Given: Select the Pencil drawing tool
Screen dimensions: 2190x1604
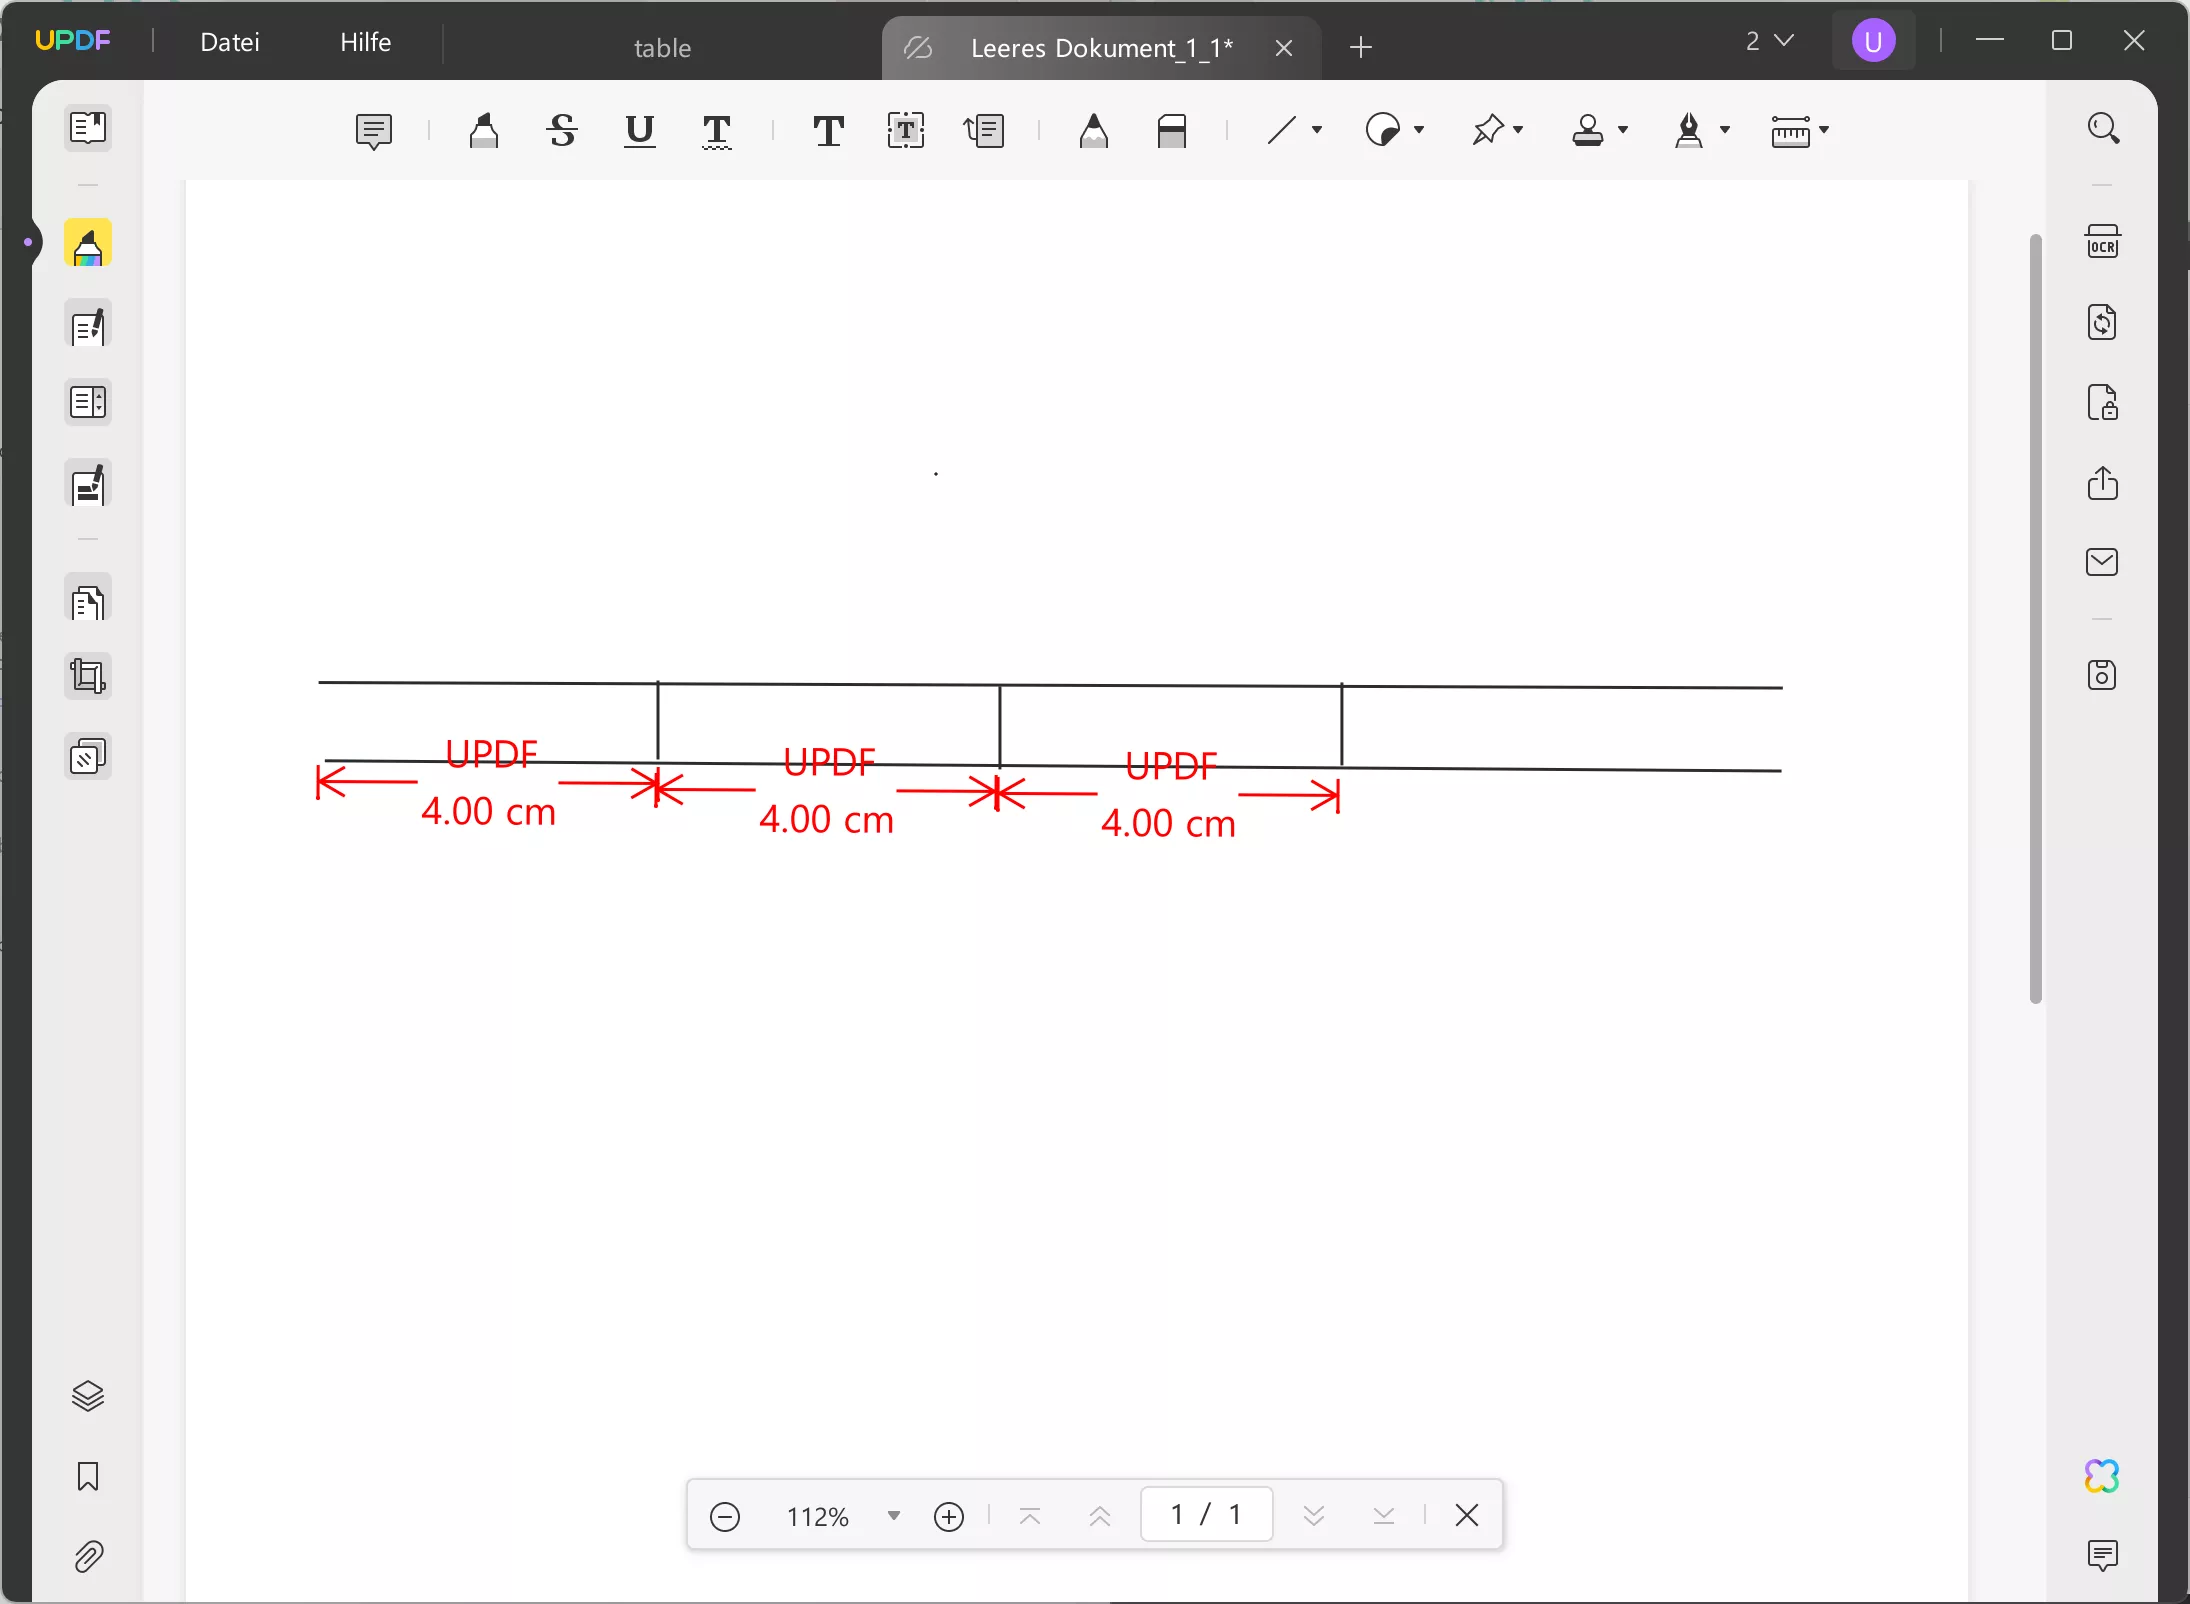Looking at the screenshot, I should click(1094, 131).
